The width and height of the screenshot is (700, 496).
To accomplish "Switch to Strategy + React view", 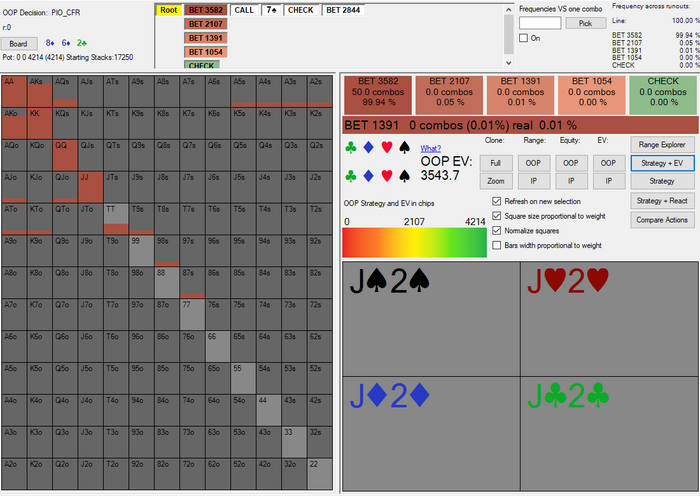I will 662,201.
